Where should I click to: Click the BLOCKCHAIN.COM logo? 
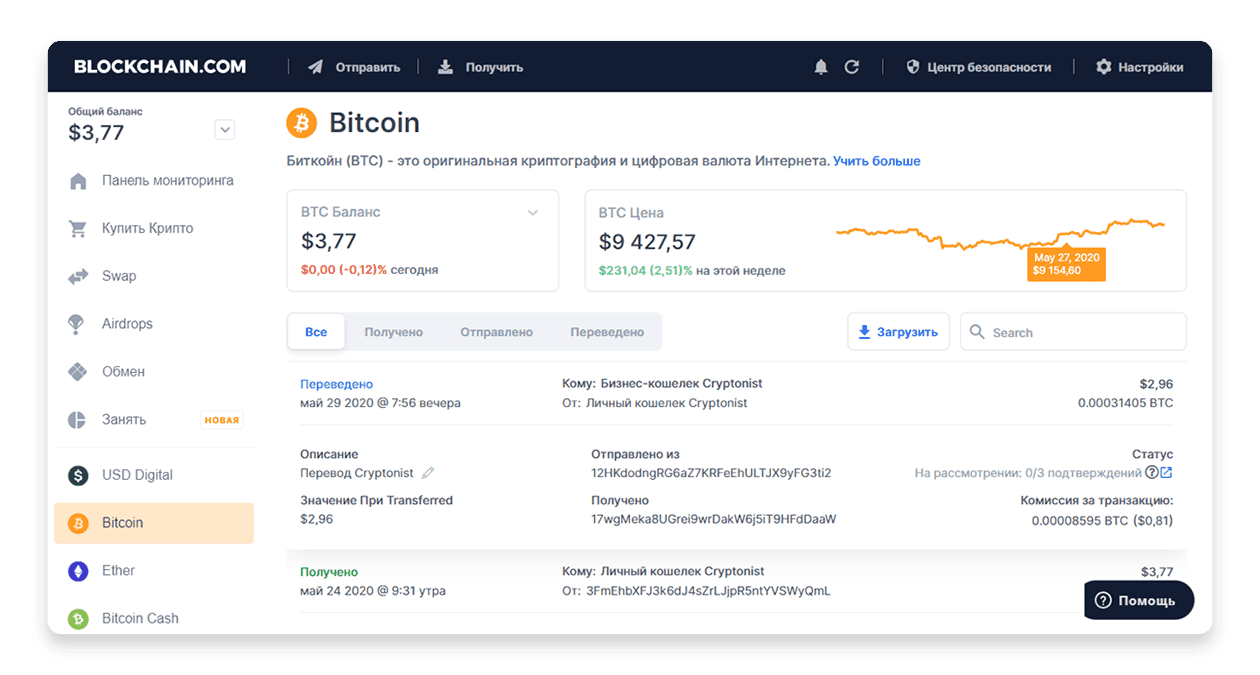(x=160, y=67)
